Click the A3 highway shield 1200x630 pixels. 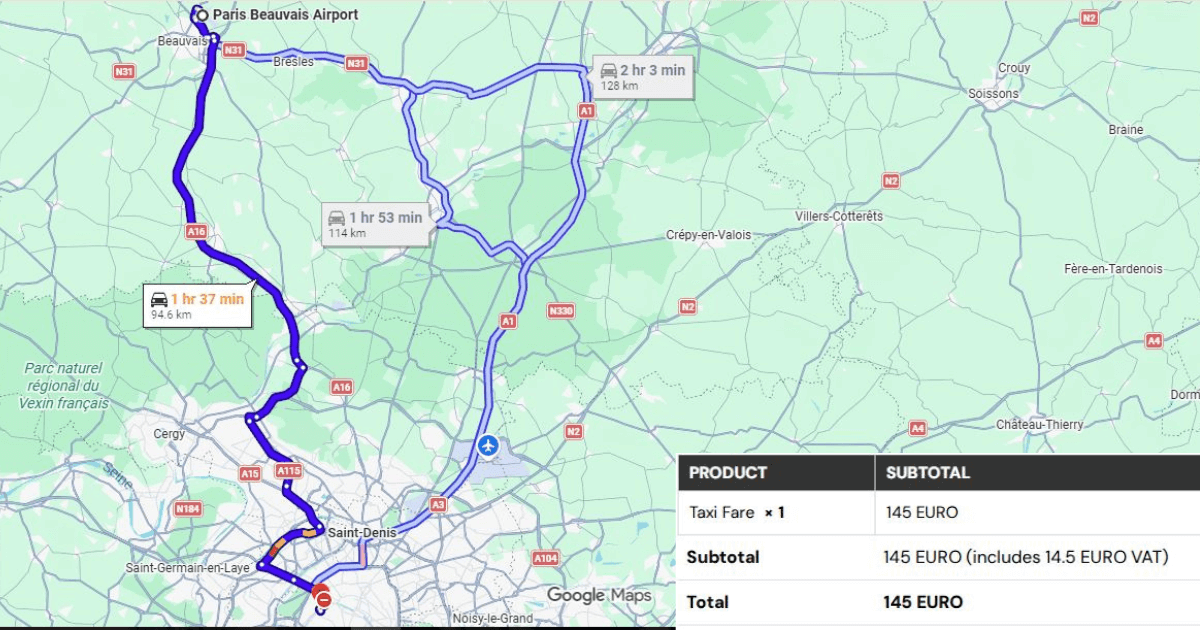coord(438,505)
